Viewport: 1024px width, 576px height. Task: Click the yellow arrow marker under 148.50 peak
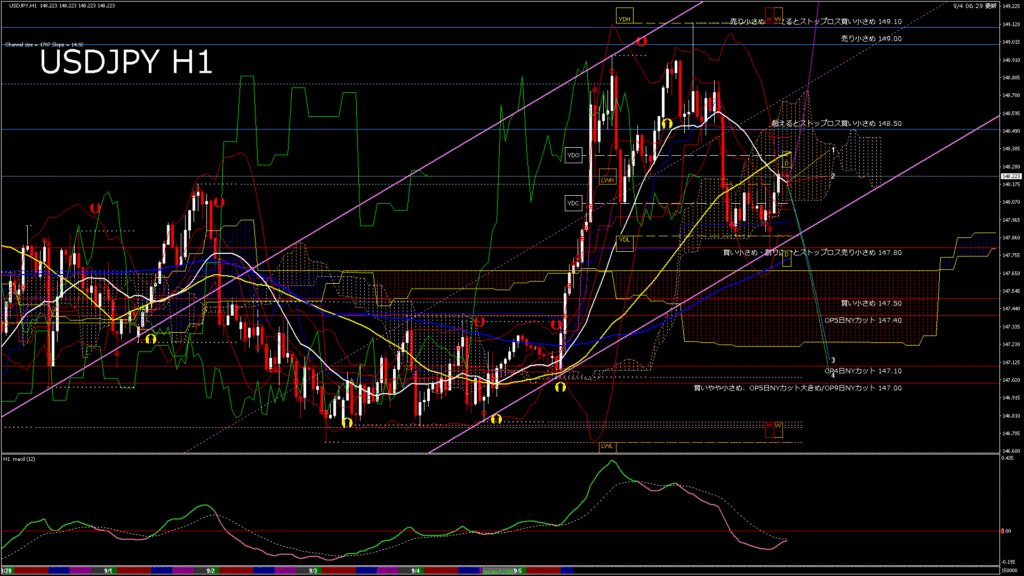pyautogui.click(x=666, y=122)
